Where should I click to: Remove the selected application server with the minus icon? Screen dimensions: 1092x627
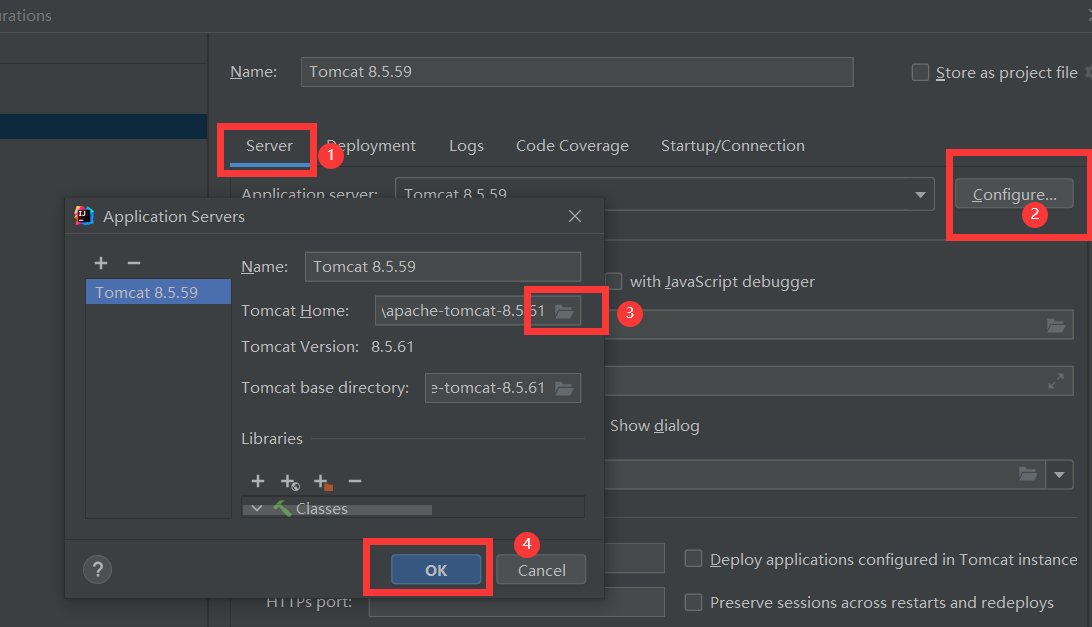coord(134,263)
